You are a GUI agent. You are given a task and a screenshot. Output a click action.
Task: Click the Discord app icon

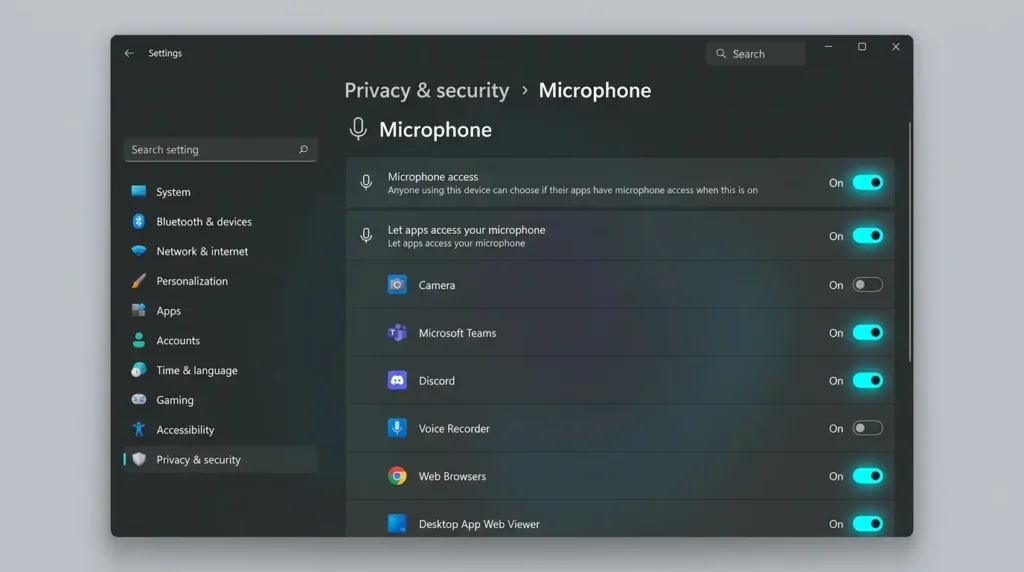[397, 380]
